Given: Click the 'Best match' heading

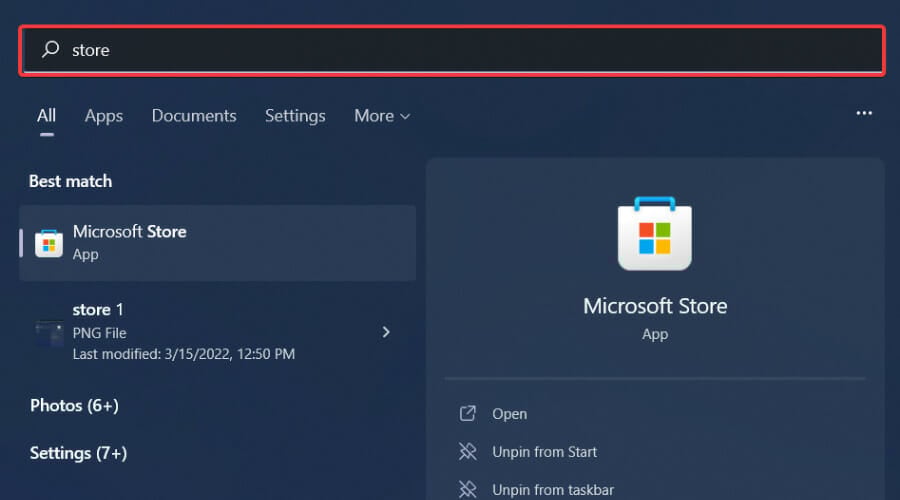Looking at the screenshot, I should click(71, 181).
